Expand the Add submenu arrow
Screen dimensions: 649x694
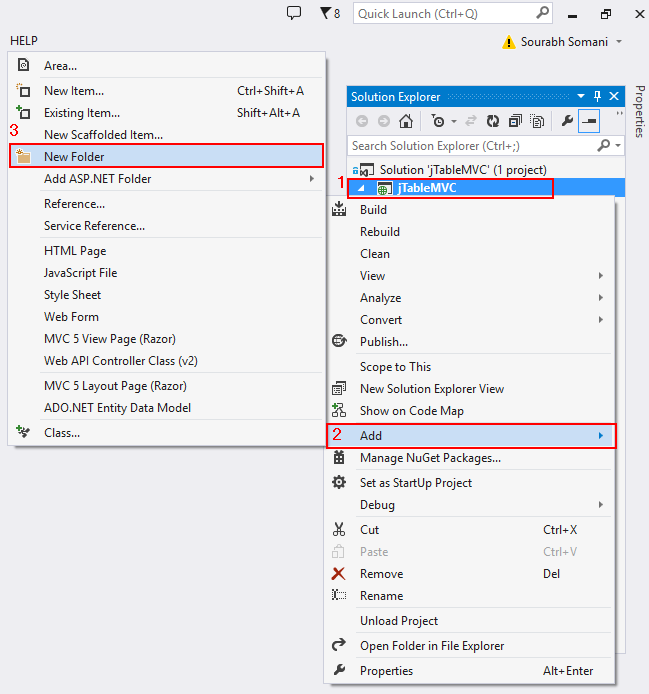tap(601, 436)
